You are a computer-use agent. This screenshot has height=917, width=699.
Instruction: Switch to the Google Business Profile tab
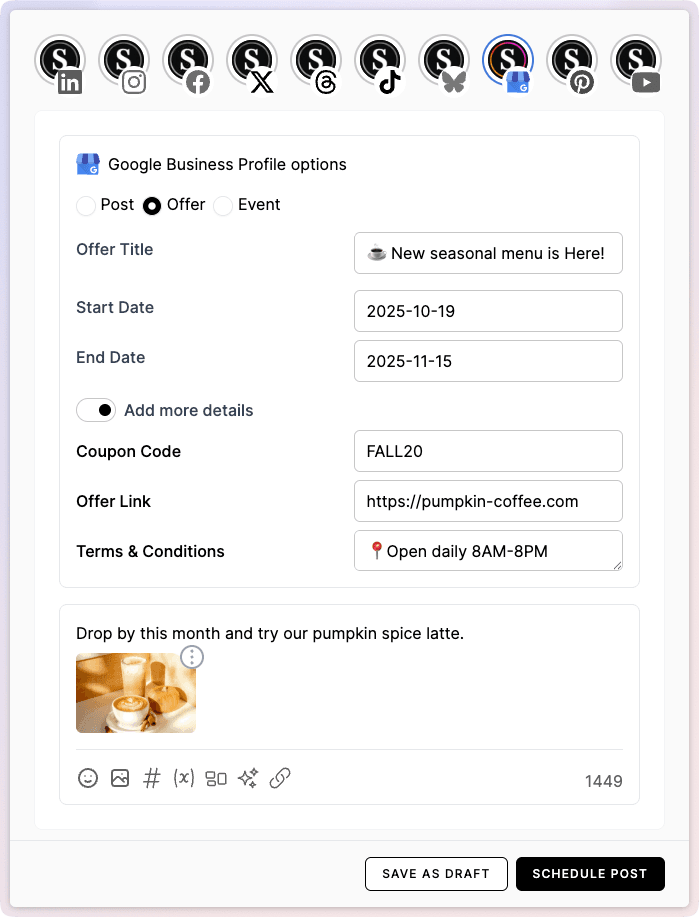pyautogui.click(x=508, y=61)
